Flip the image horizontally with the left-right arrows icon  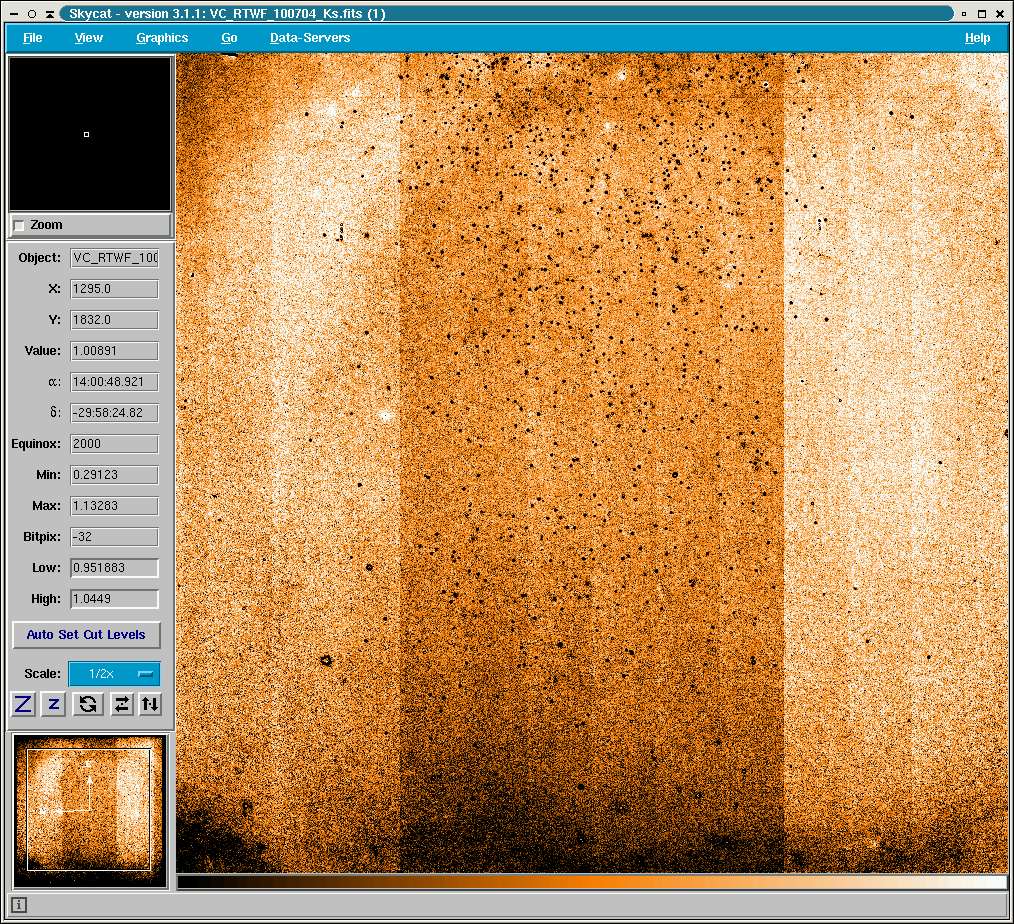point(121,704)
